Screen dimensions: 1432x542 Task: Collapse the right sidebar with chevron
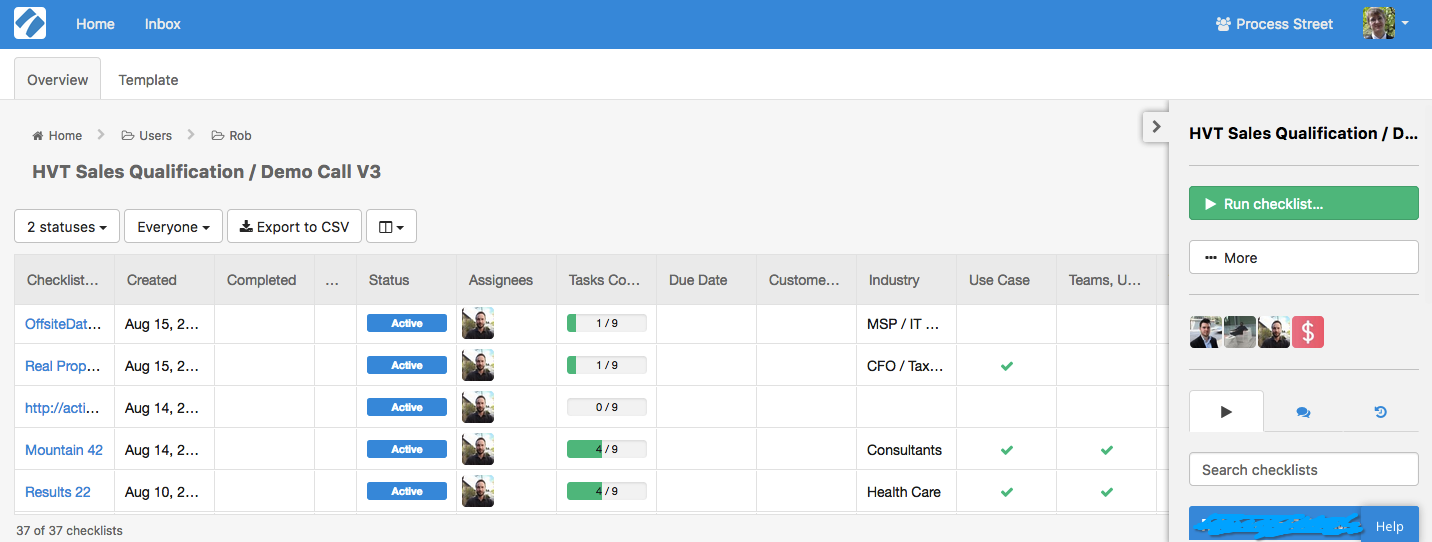[1156, 127]
